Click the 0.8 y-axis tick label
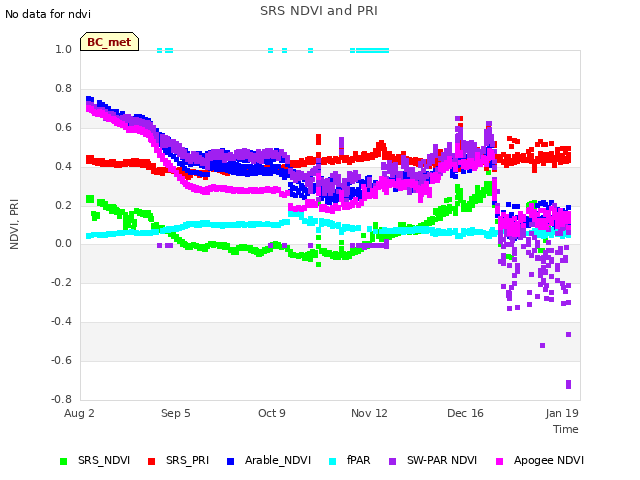 [x=63, y=89]
